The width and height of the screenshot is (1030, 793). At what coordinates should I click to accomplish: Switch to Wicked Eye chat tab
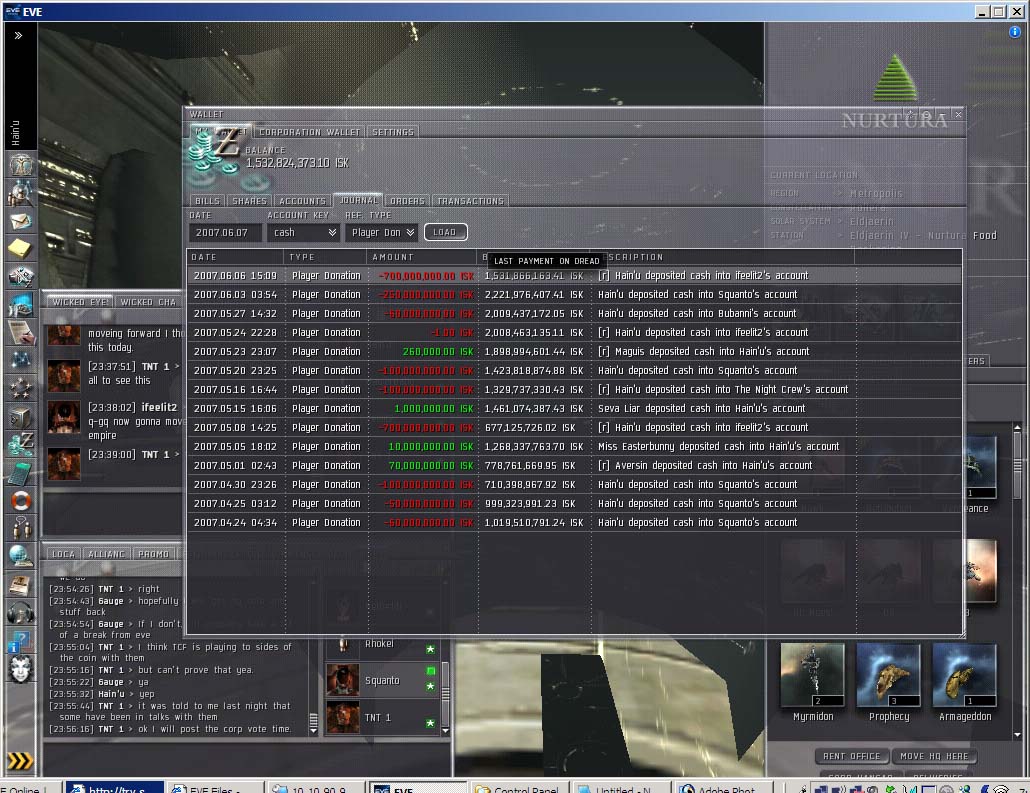[x=81, y=302]
